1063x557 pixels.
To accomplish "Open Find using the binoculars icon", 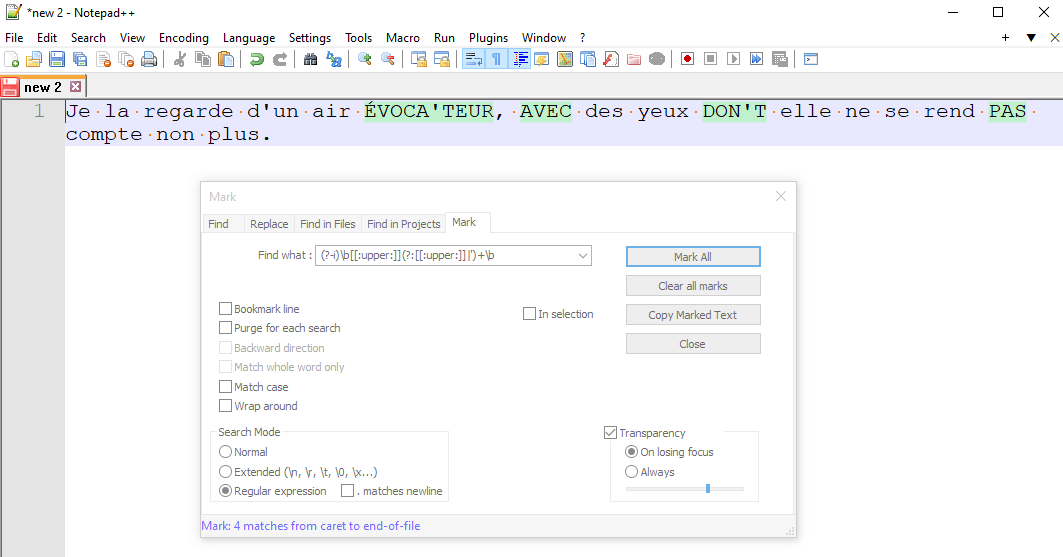I will point(310,60).
